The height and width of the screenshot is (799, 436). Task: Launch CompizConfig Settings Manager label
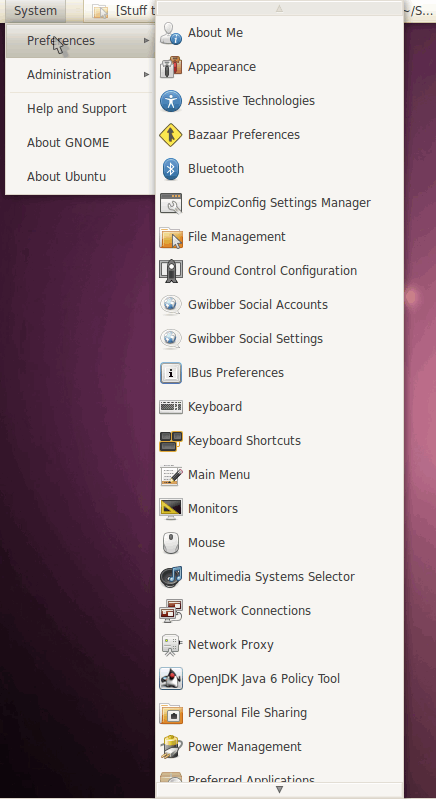[x=280, y=203]
